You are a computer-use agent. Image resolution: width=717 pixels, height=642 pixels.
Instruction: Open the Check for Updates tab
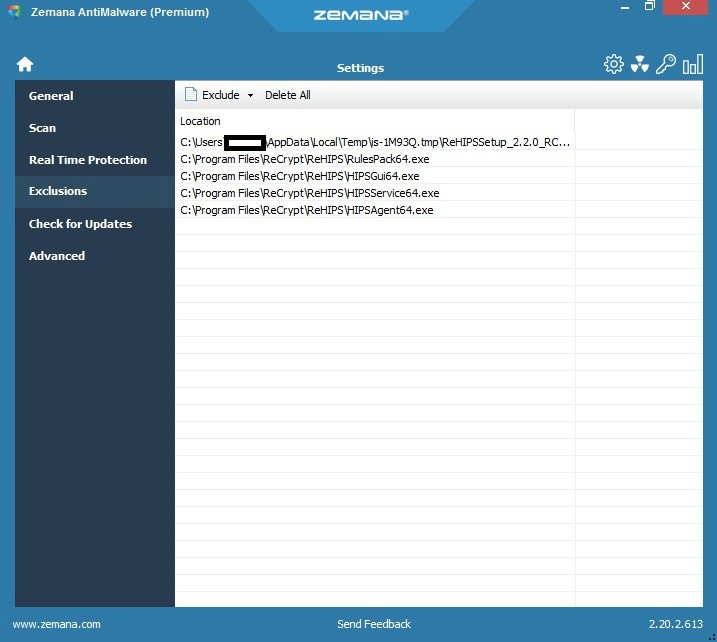[95, 224]
